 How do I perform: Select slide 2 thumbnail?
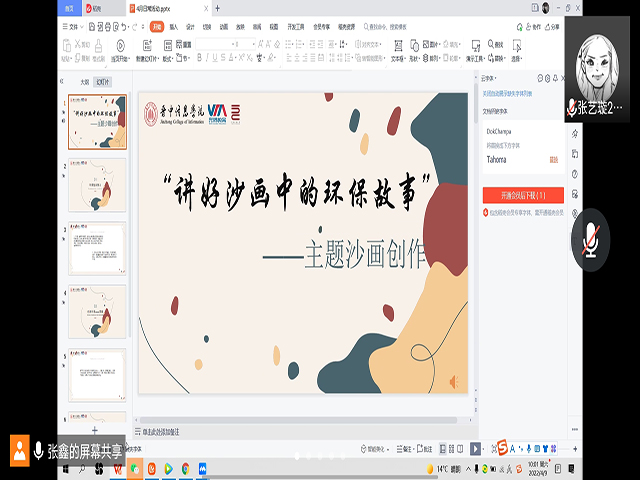pyautogui.click(x=97, y=185)
